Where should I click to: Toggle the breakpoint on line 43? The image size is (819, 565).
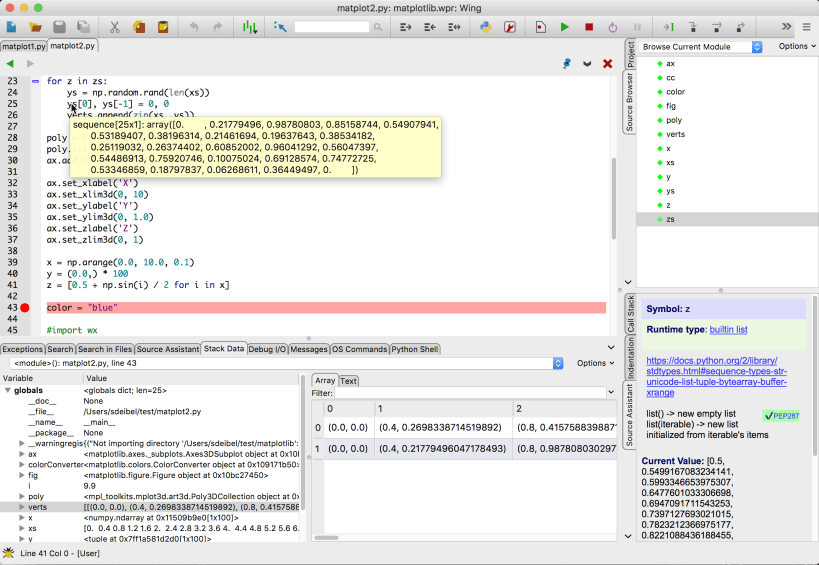pos(25,308)
